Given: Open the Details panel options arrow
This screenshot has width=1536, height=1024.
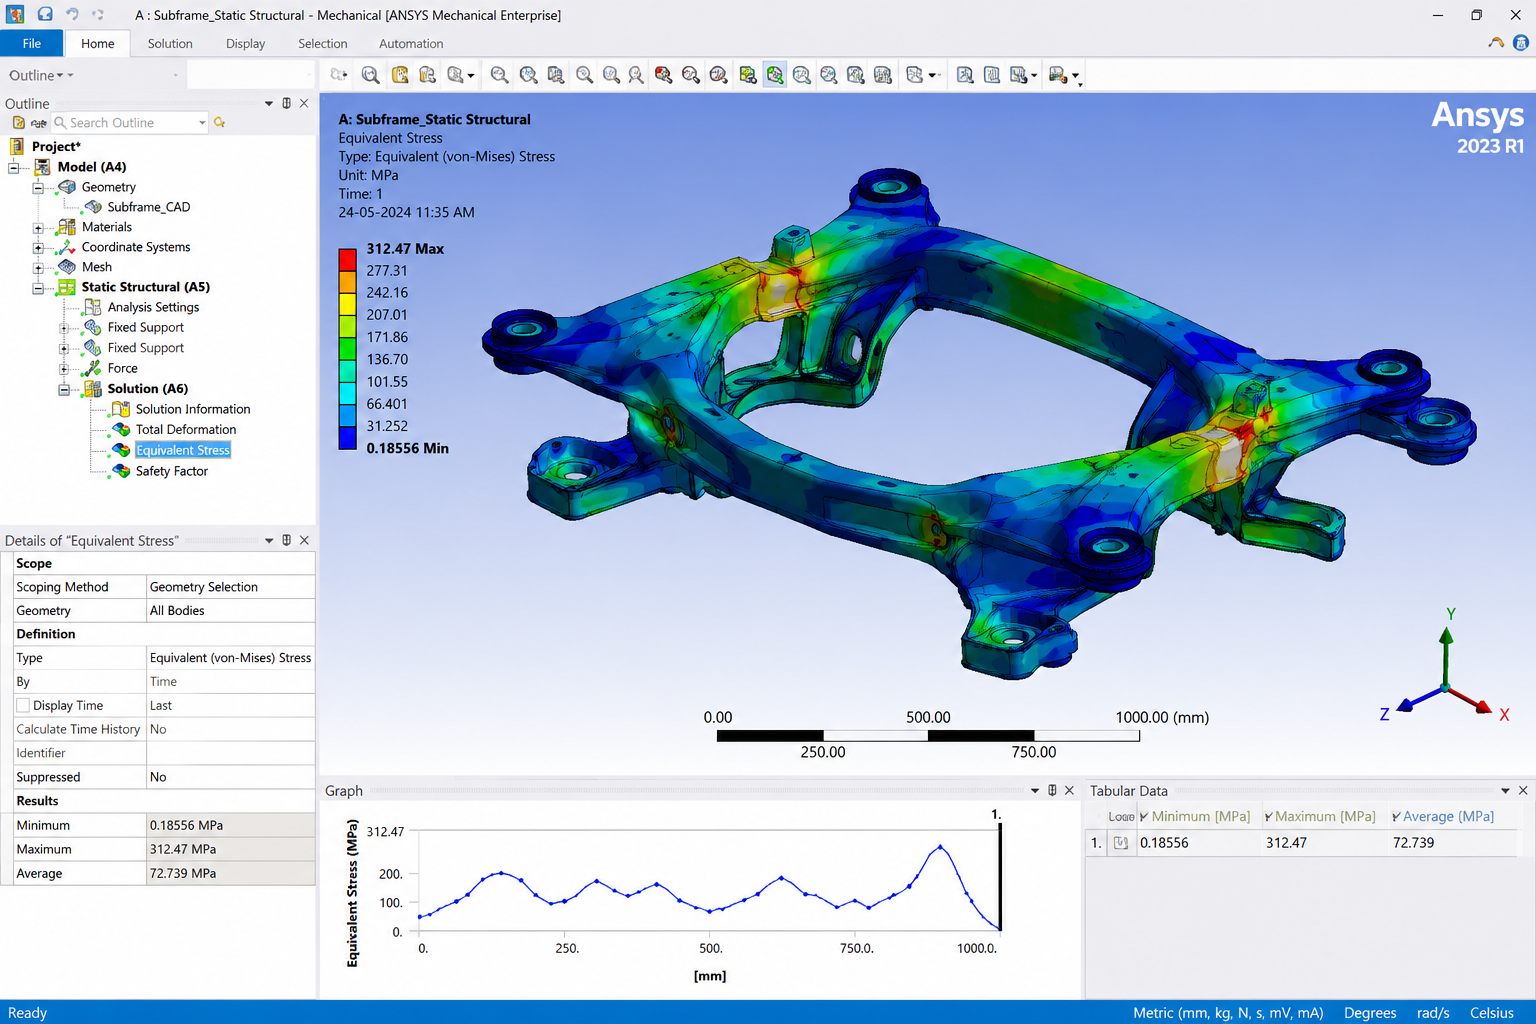Looking at the screenshot, I should pos(268,540).
